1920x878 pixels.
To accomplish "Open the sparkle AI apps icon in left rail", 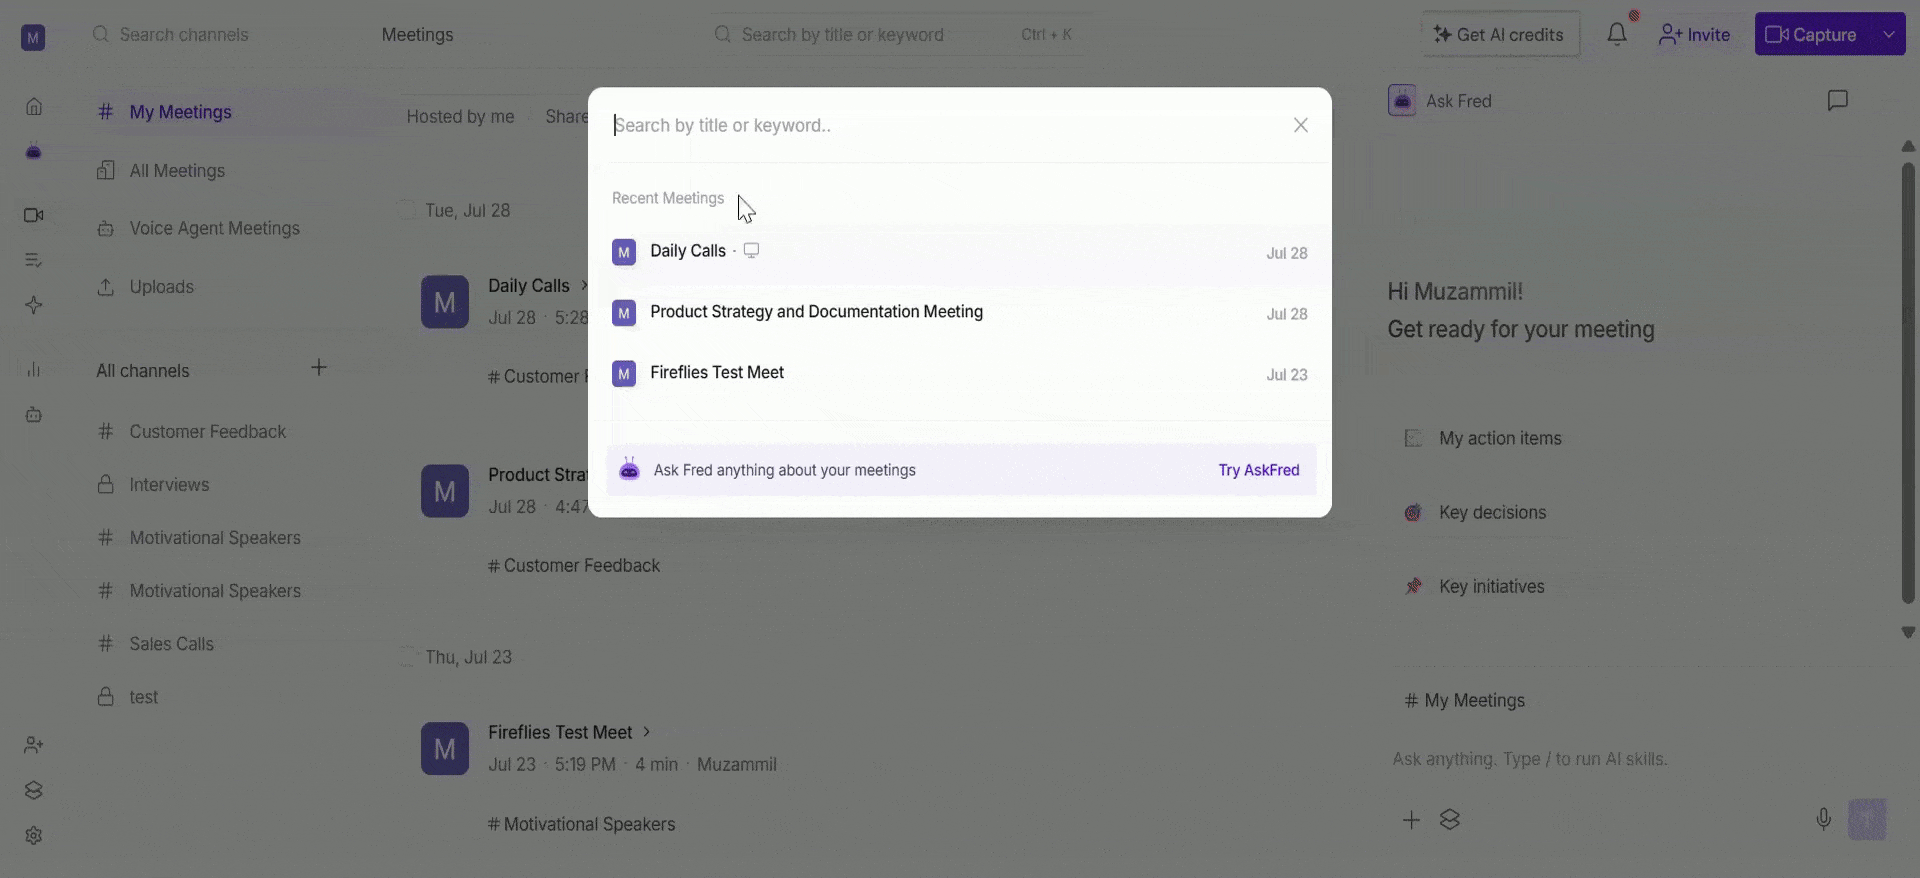I will (34, 305).
